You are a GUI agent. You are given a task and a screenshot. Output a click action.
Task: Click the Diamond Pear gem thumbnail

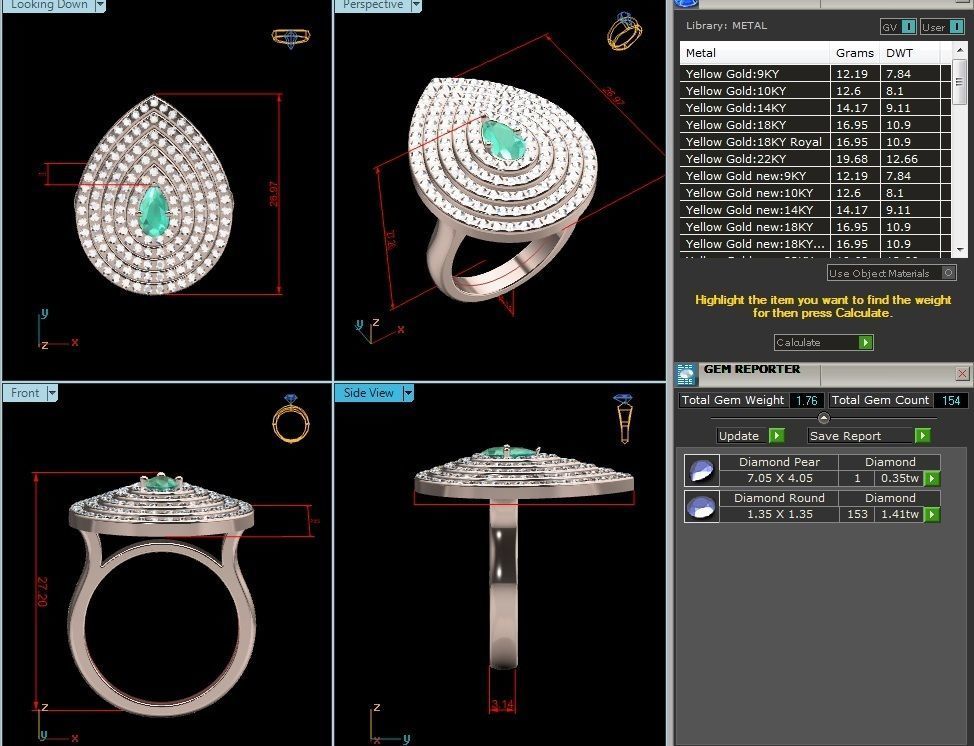click(x=702, y=470)
